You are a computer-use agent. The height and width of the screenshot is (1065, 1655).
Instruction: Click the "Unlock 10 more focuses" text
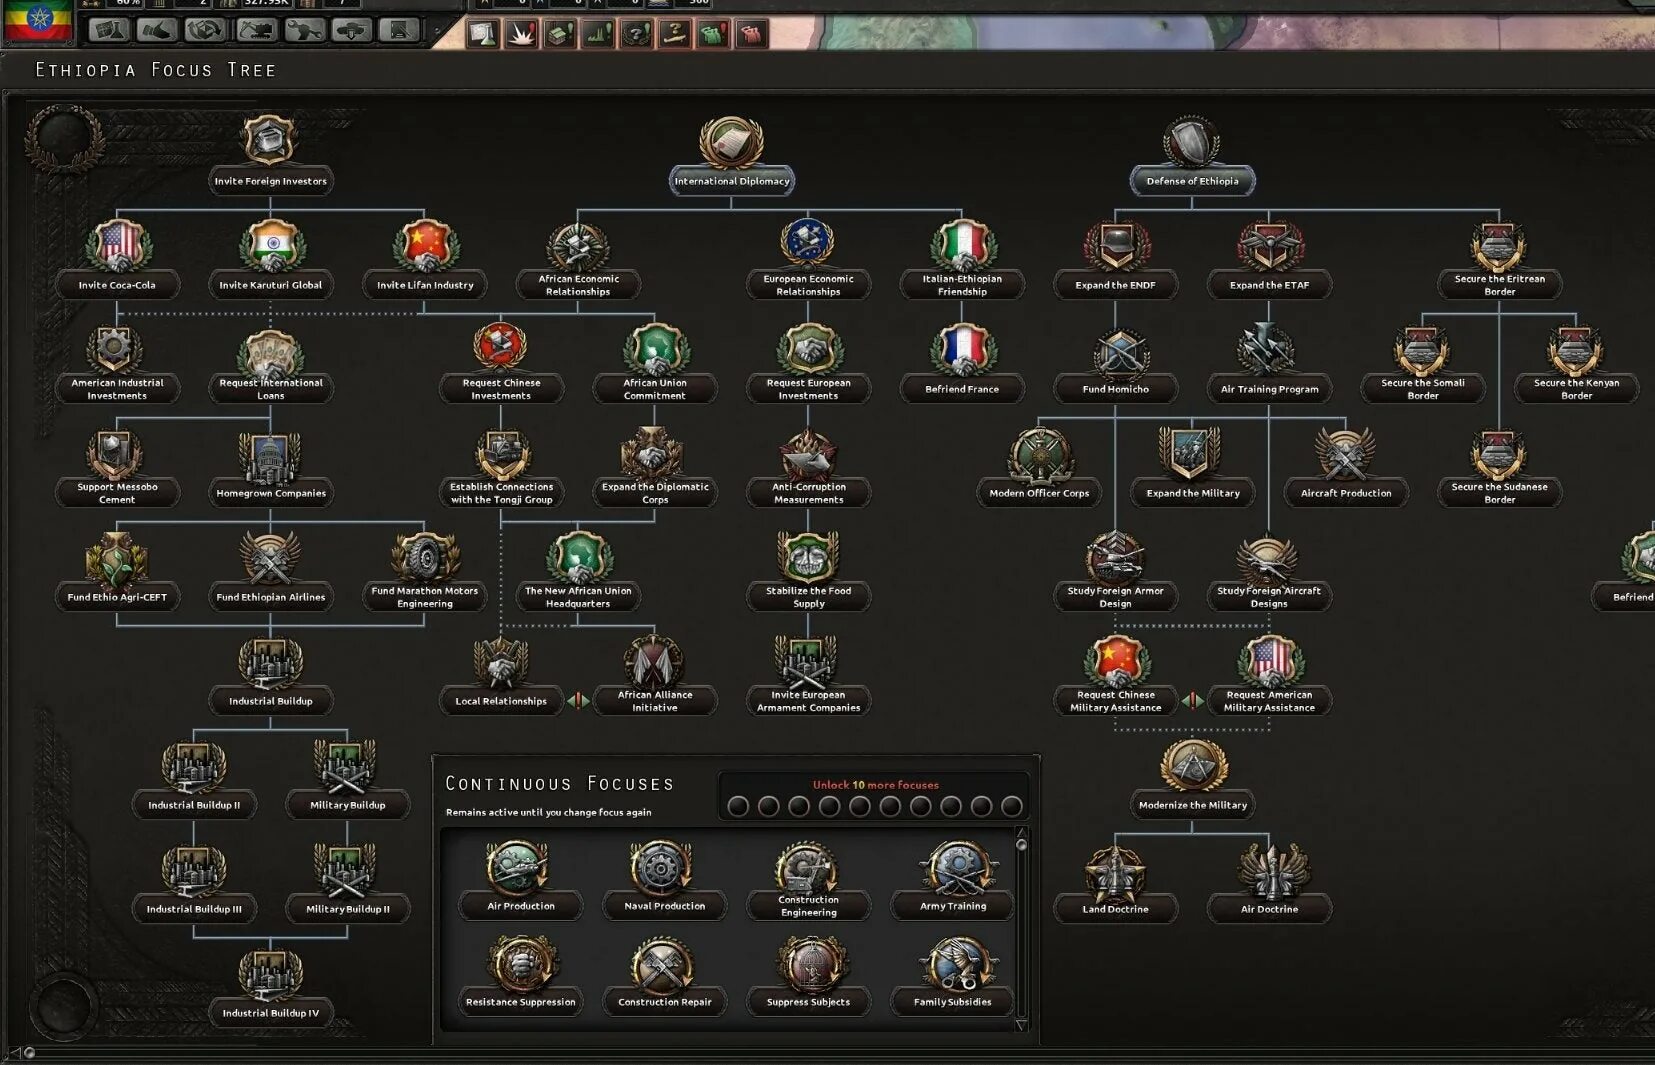click(875, 785)
